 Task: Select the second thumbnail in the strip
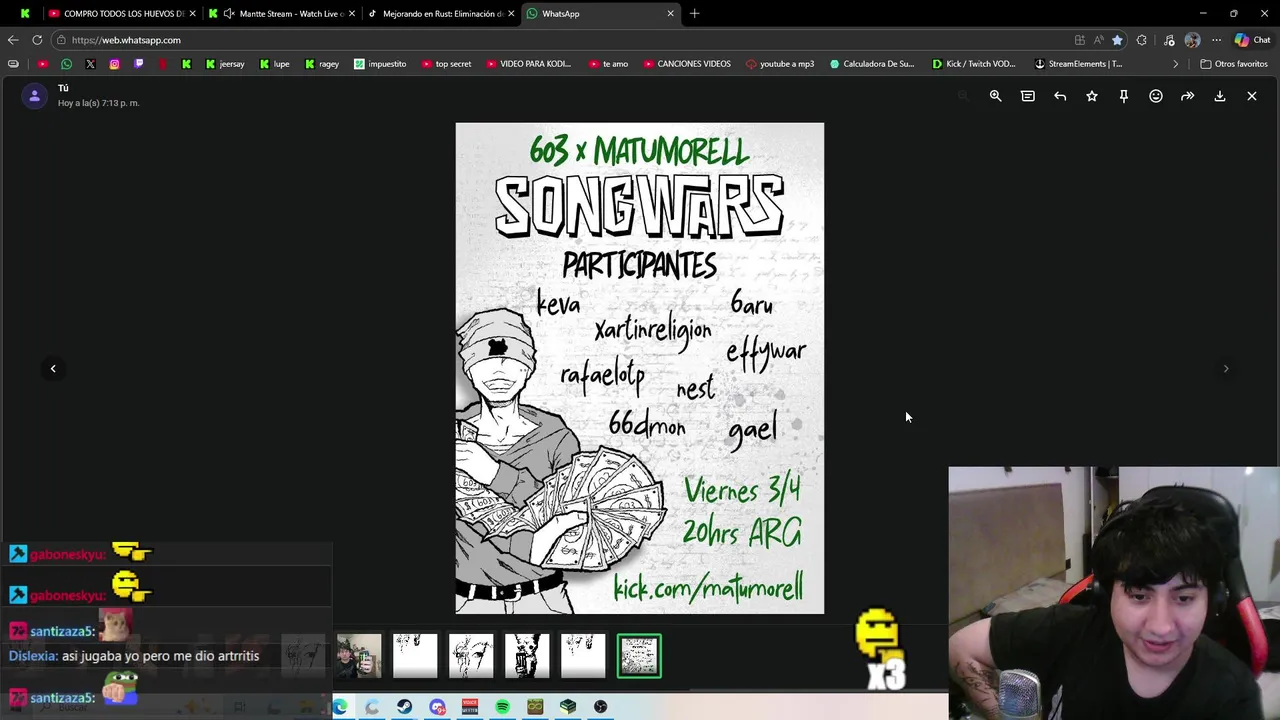tap(415, 656)
